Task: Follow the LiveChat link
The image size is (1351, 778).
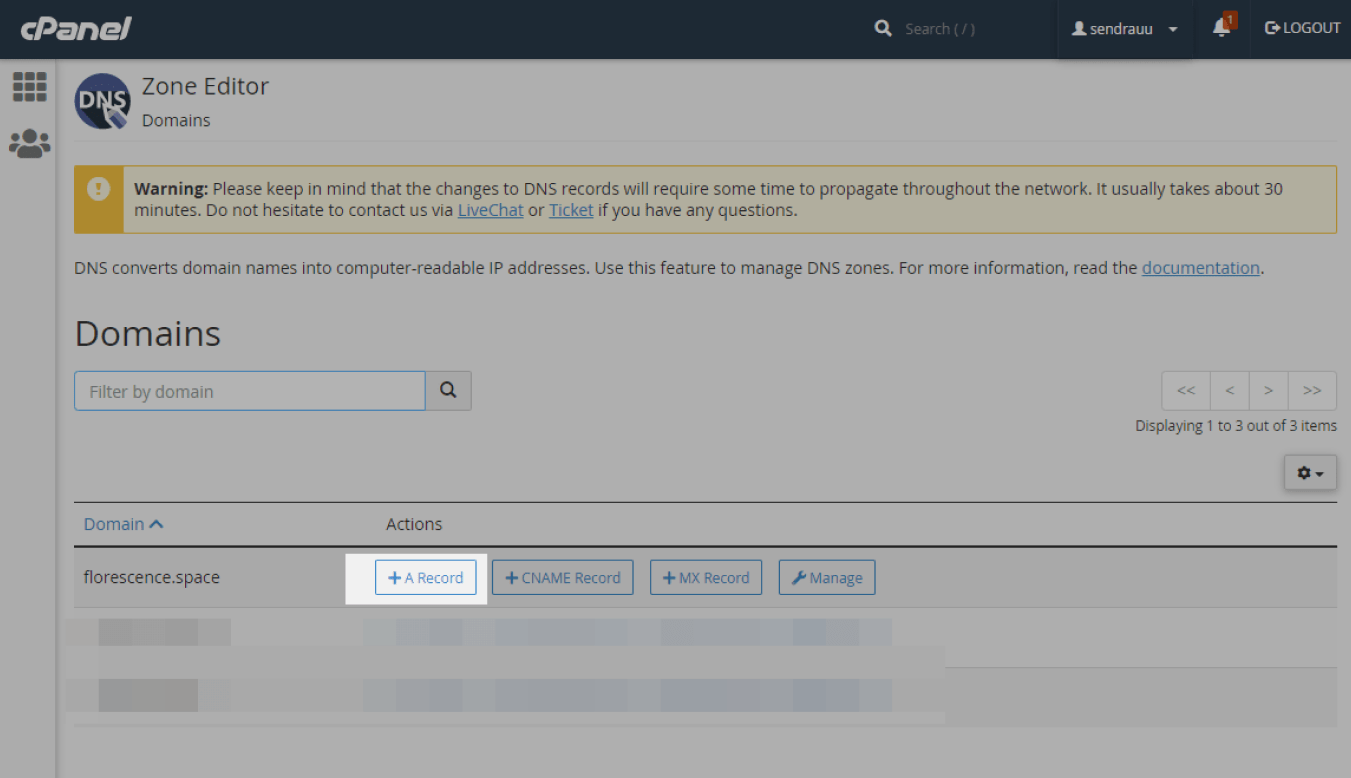Action: [490, 210]
